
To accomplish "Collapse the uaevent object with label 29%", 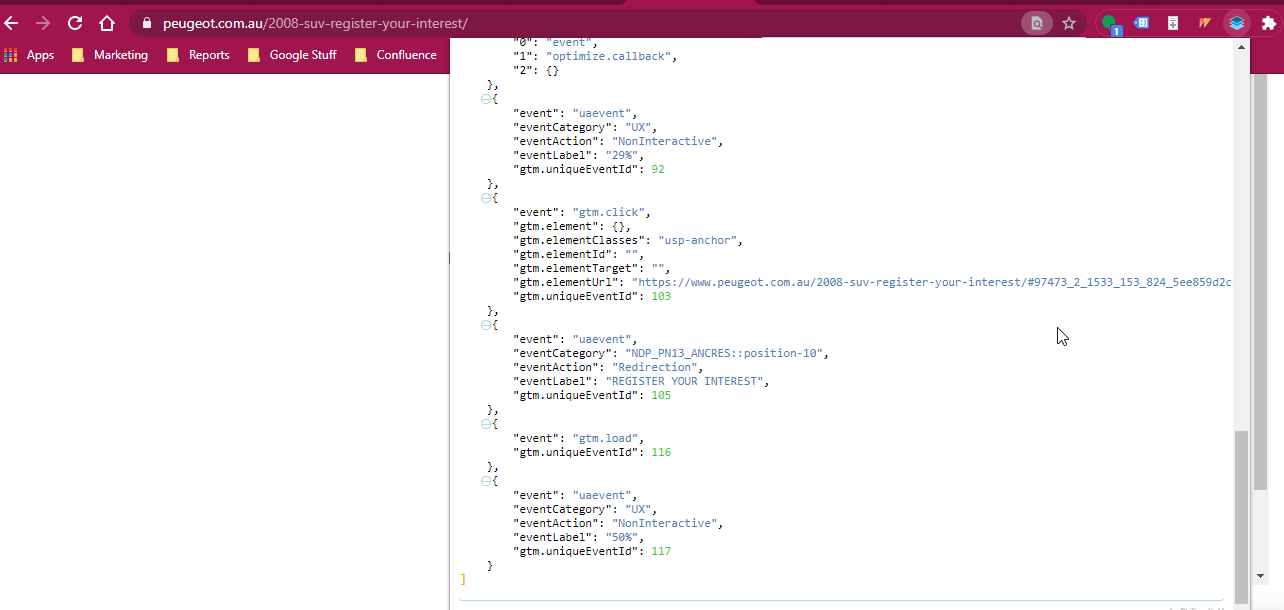I will point(486,99).
